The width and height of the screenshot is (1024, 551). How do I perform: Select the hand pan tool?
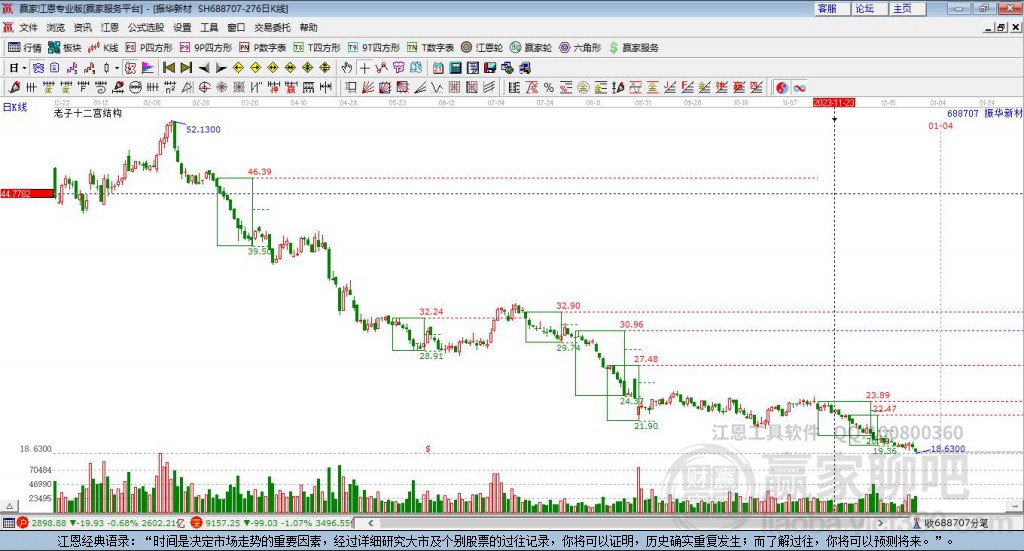click(347, 68)
